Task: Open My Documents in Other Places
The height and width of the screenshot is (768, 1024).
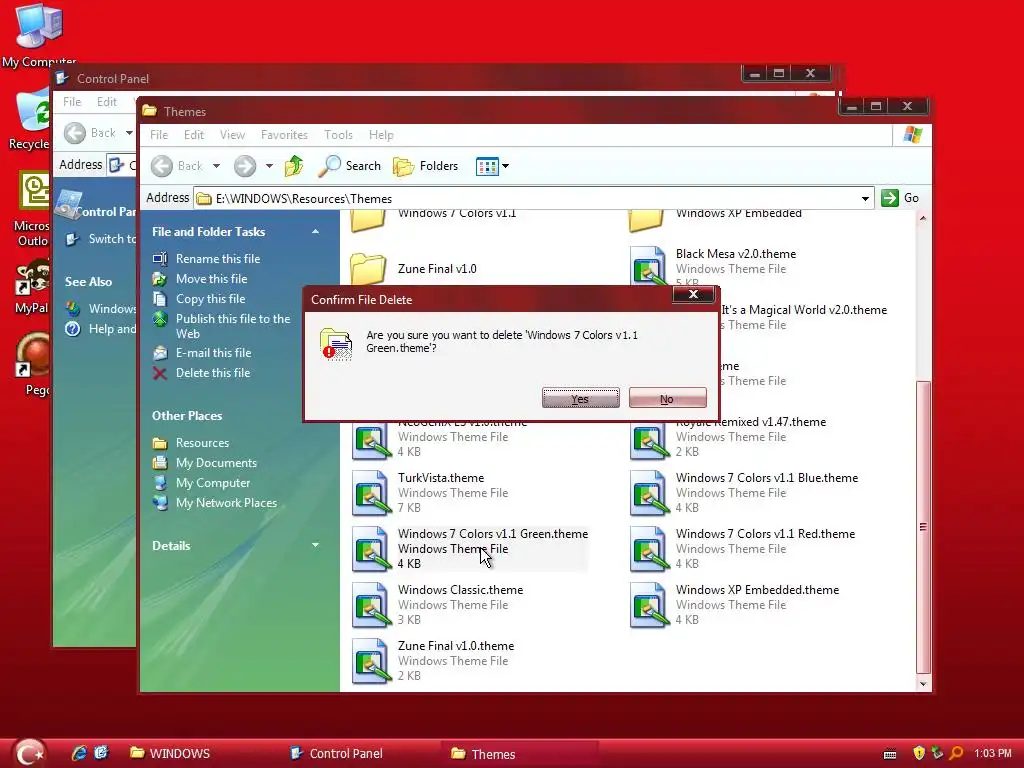Action: coord(216,463)
